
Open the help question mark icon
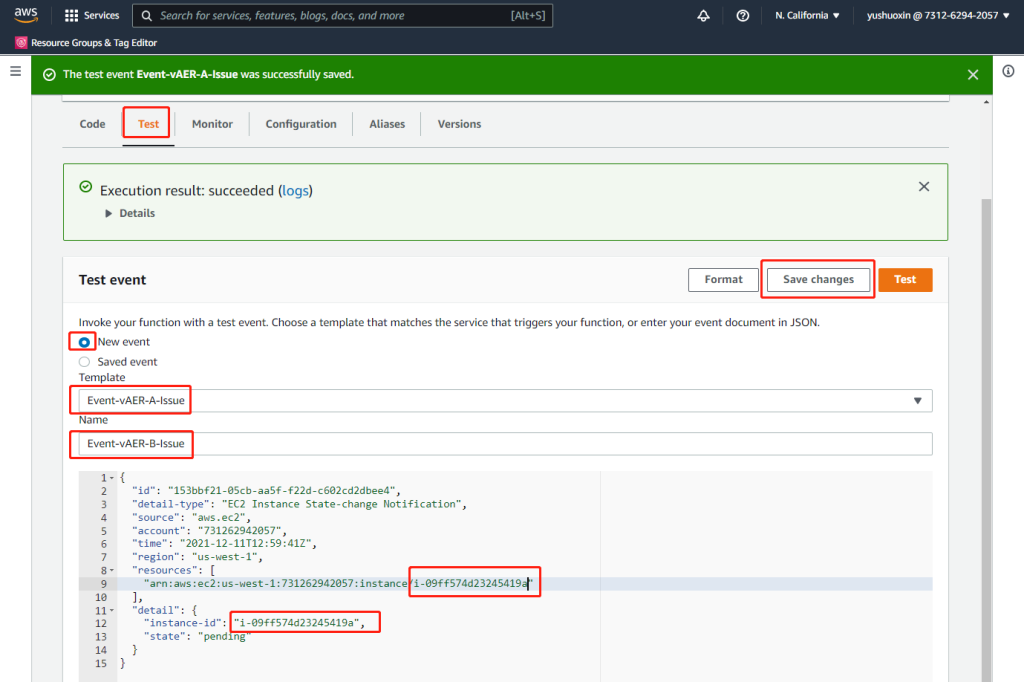[742, 16]
